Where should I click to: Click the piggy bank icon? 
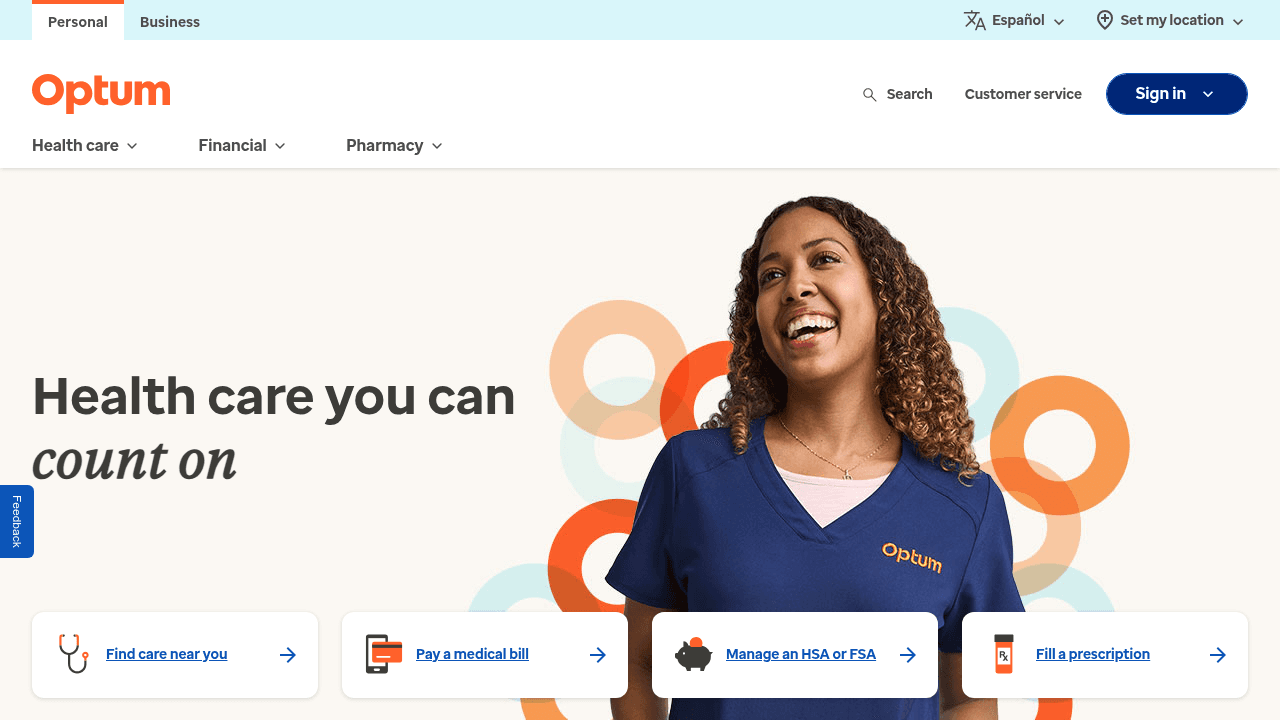tap(693, 654)
